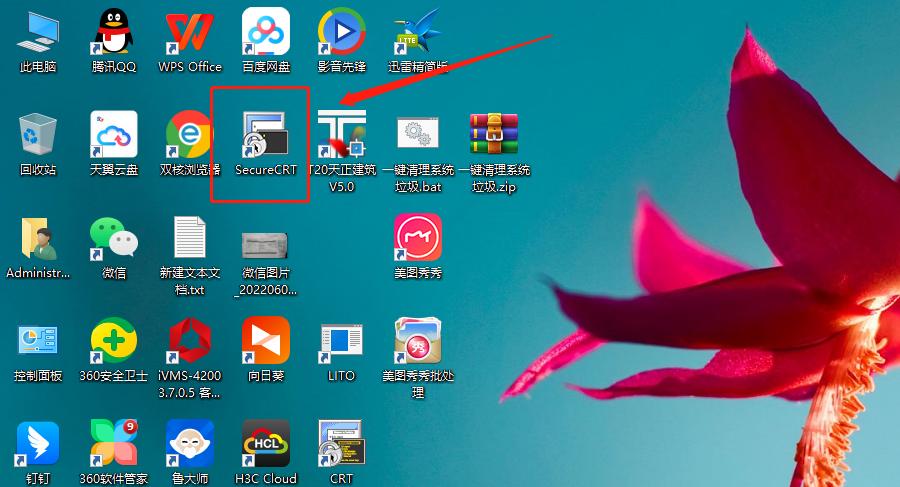Select the 新建文本文档.txt file
This screenshot has width=900, height=487.
pos(189,237)
